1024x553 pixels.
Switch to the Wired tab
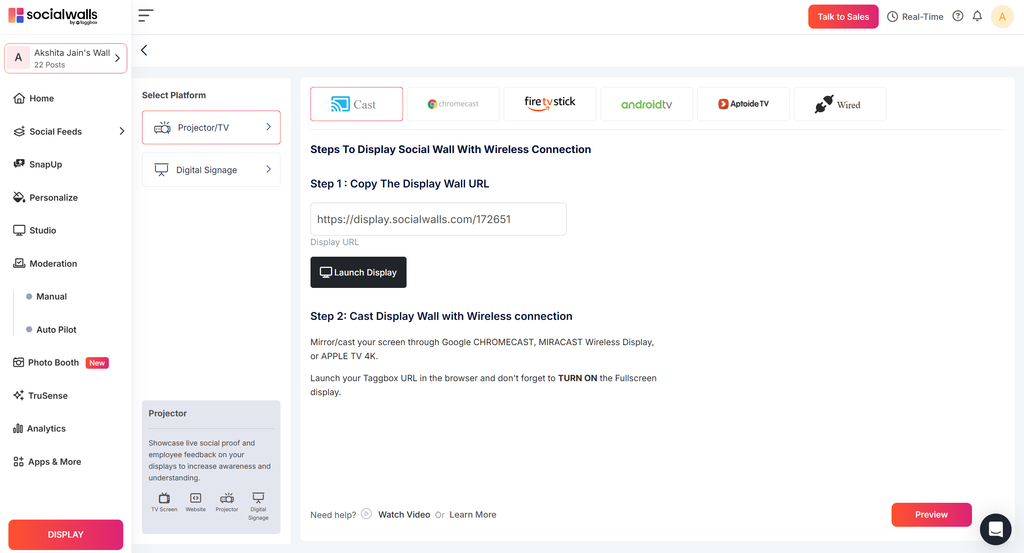[x=840, y=104]
